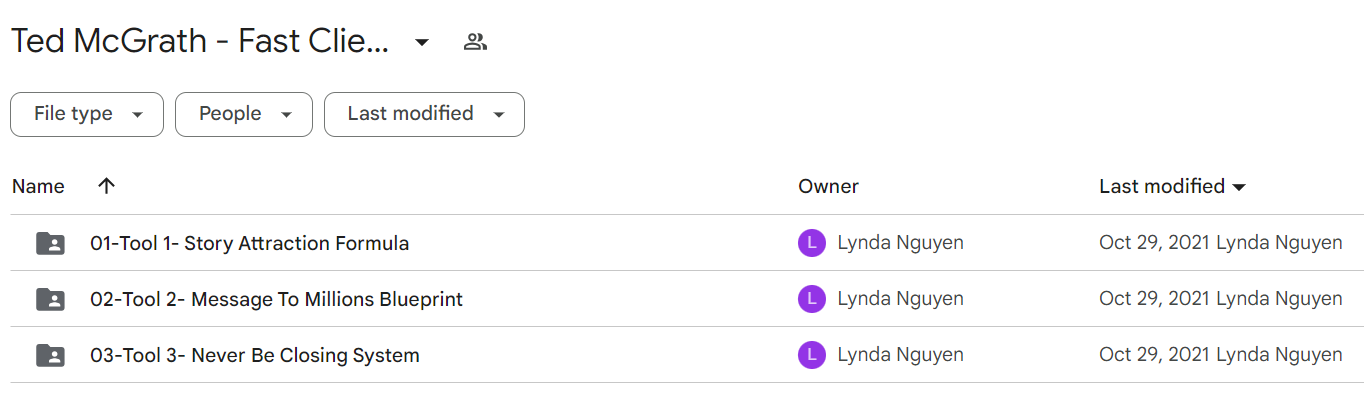Reverse sort using the Name arrow
The image size is (1364, 397).
pyautogui.click(x=107, y=186)
